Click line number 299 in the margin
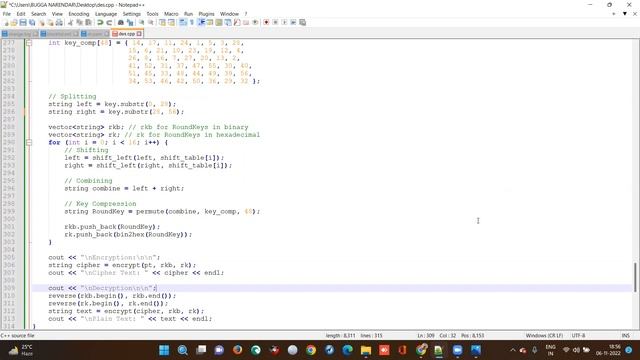 pyautogui.click(x=9, y=211)
